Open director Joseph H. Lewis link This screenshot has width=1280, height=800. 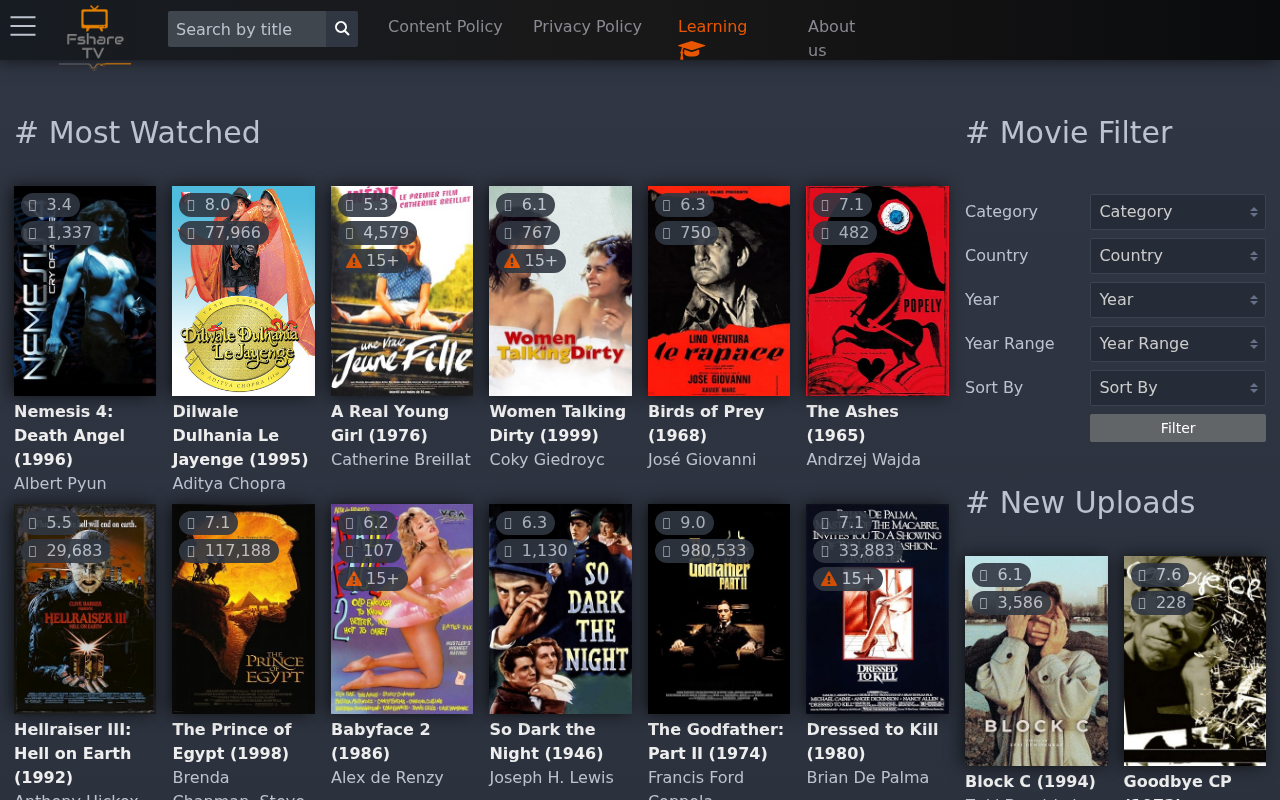[x=551, y=778]
